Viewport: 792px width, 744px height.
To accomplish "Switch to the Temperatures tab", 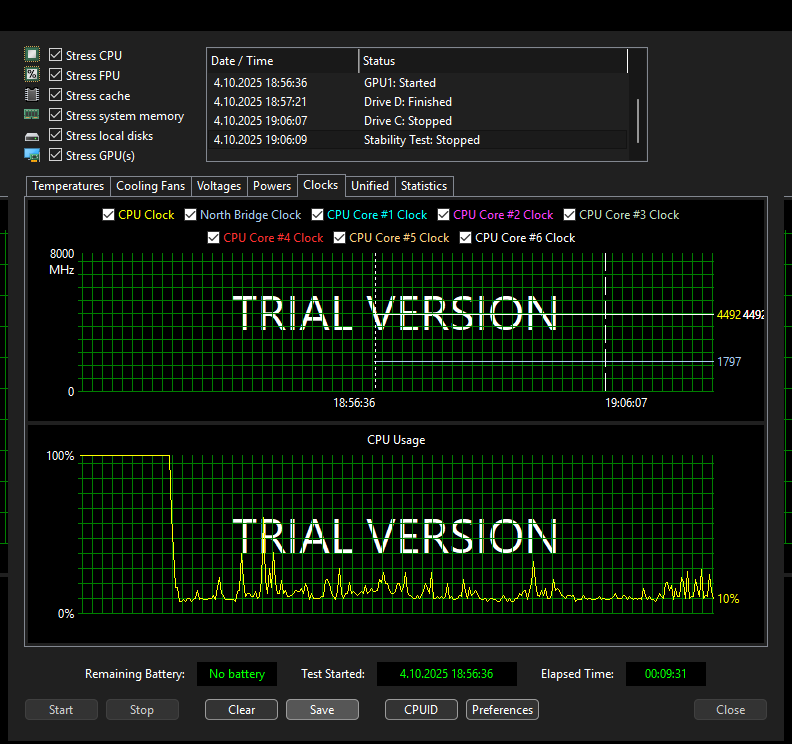I will 68,186.
